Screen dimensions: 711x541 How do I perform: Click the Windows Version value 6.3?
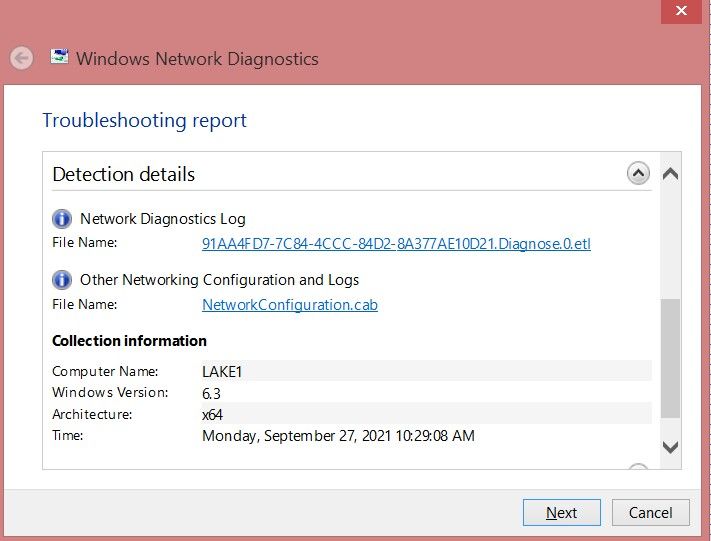click(211, 394)
